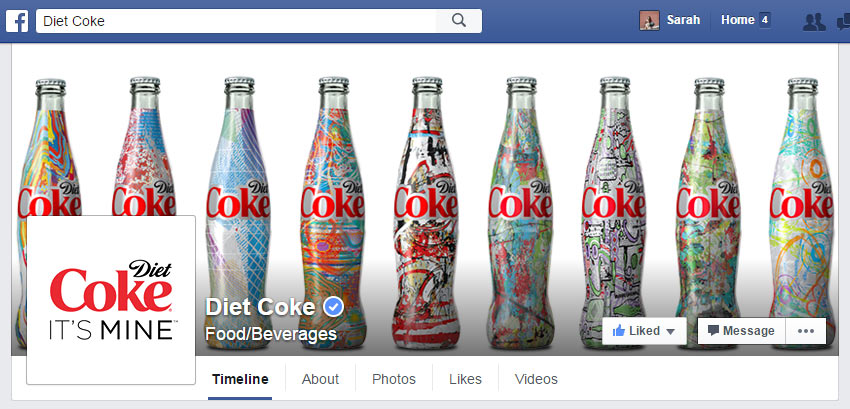
Task: Open the friend requests icon
Action: click(814, 21)
